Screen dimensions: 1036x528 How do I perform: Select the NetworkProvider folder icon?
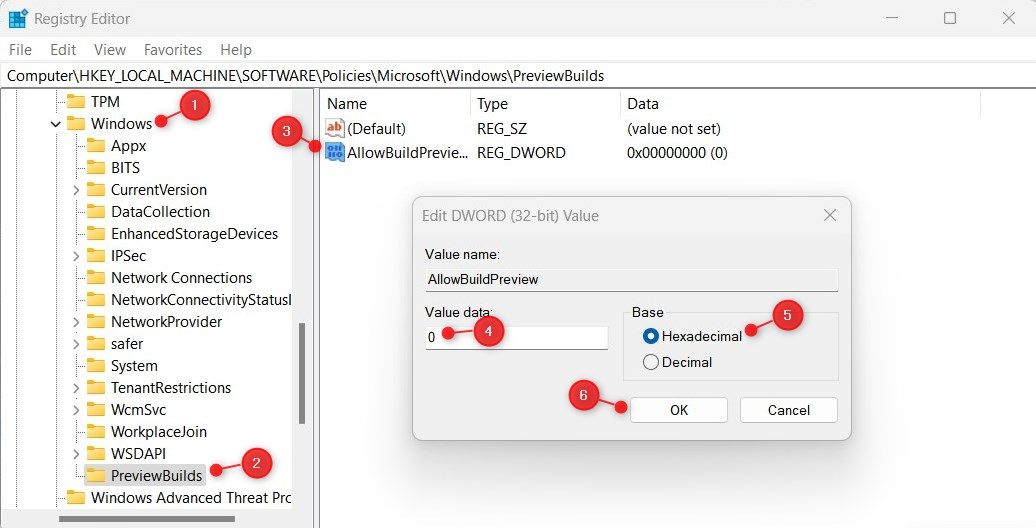[96, 322]
